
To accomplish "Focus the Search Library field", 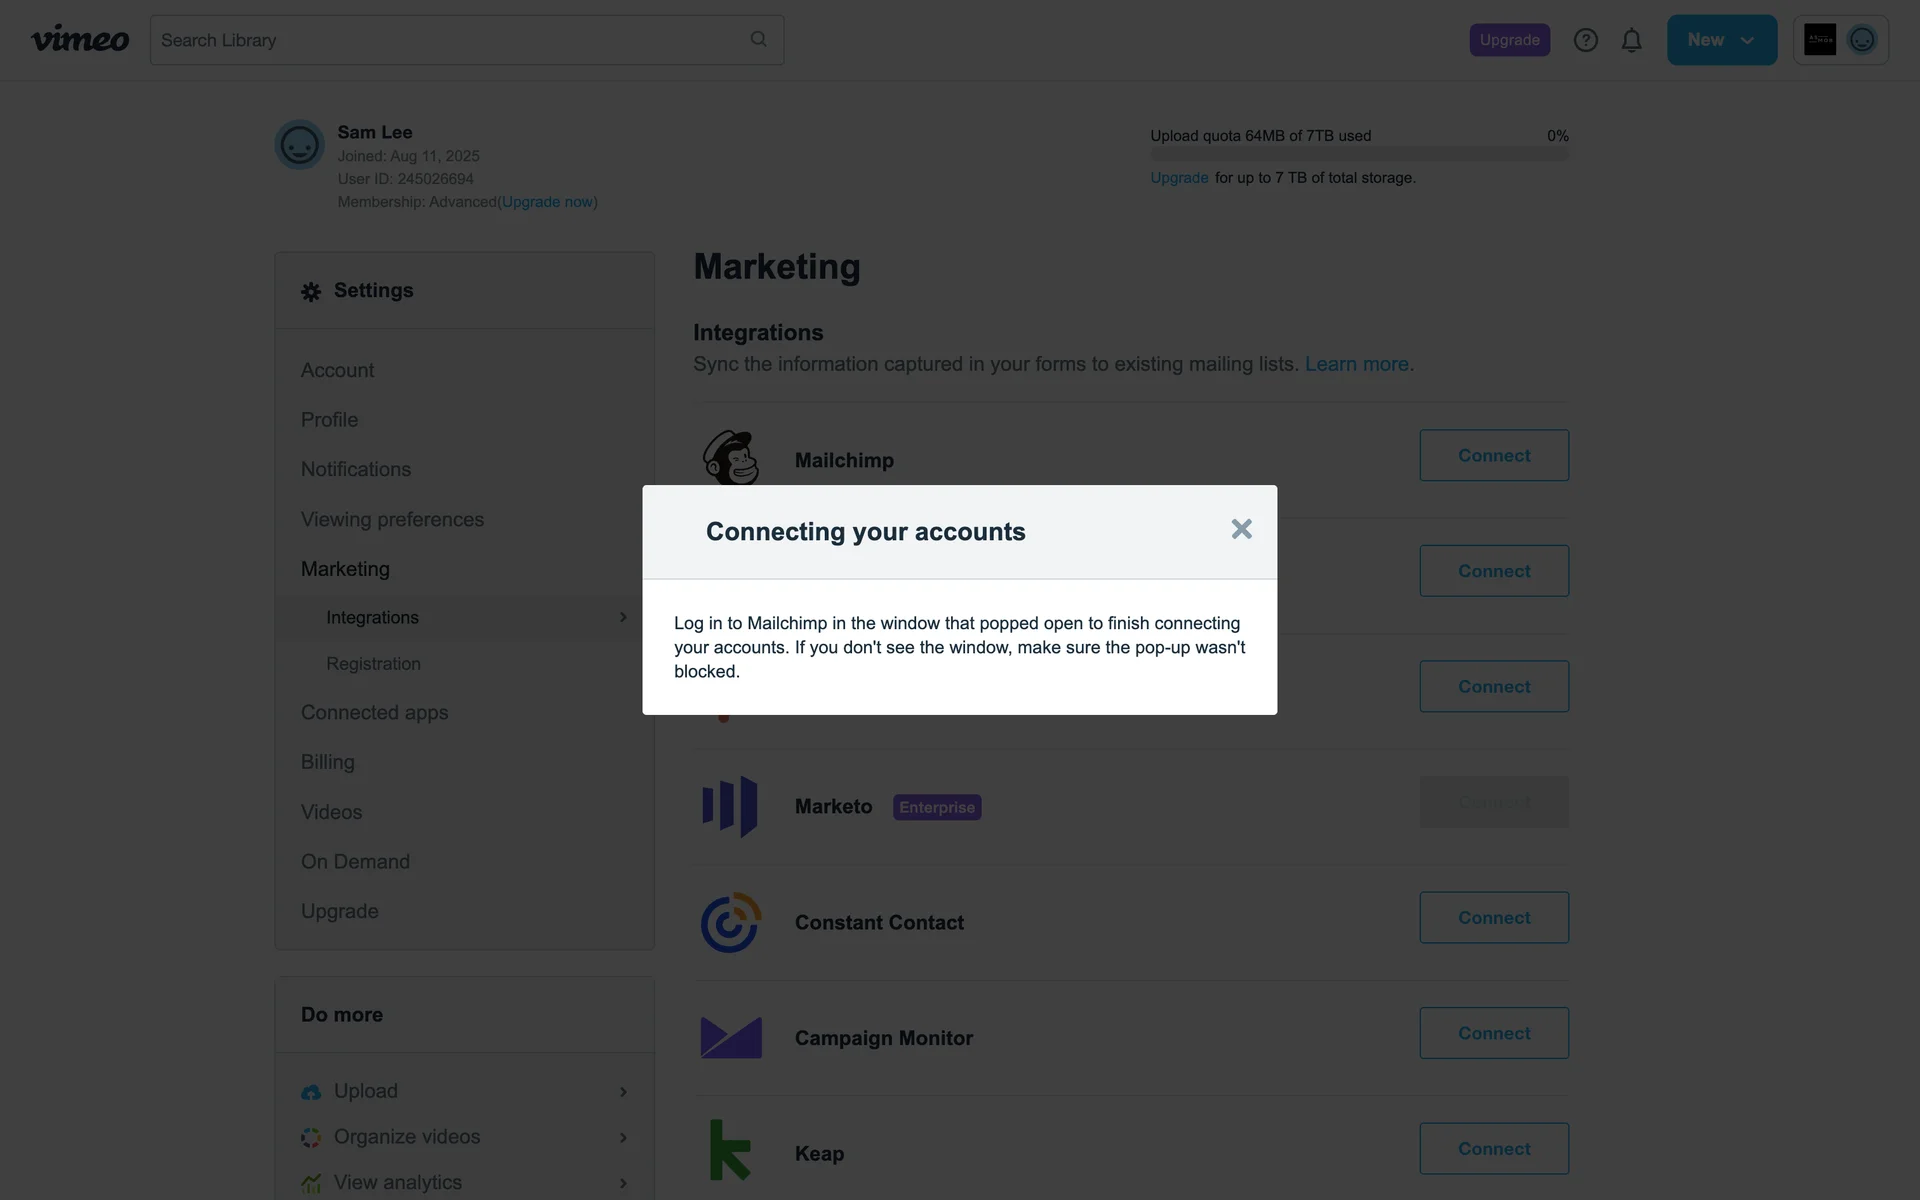I will (450, 40).
